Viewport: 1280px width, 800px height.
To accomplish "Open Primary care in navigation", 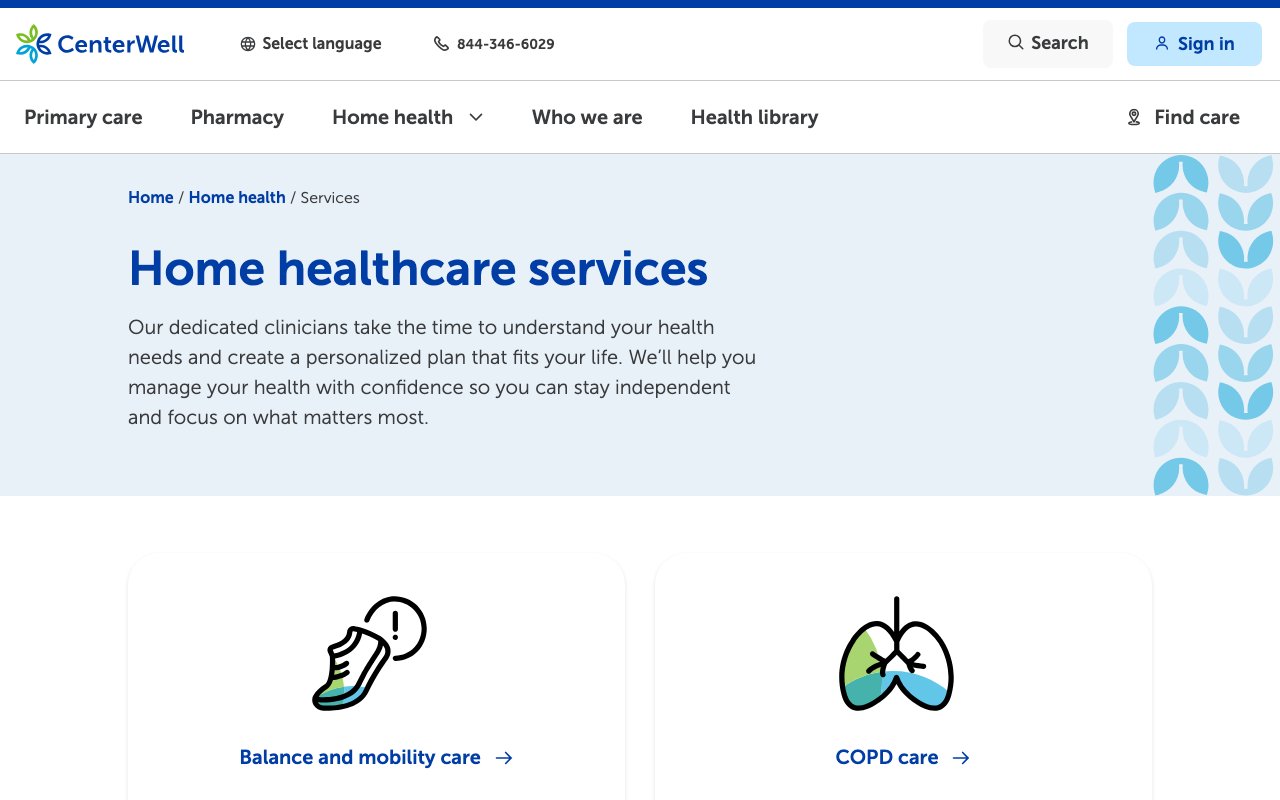I will point(83,117).
